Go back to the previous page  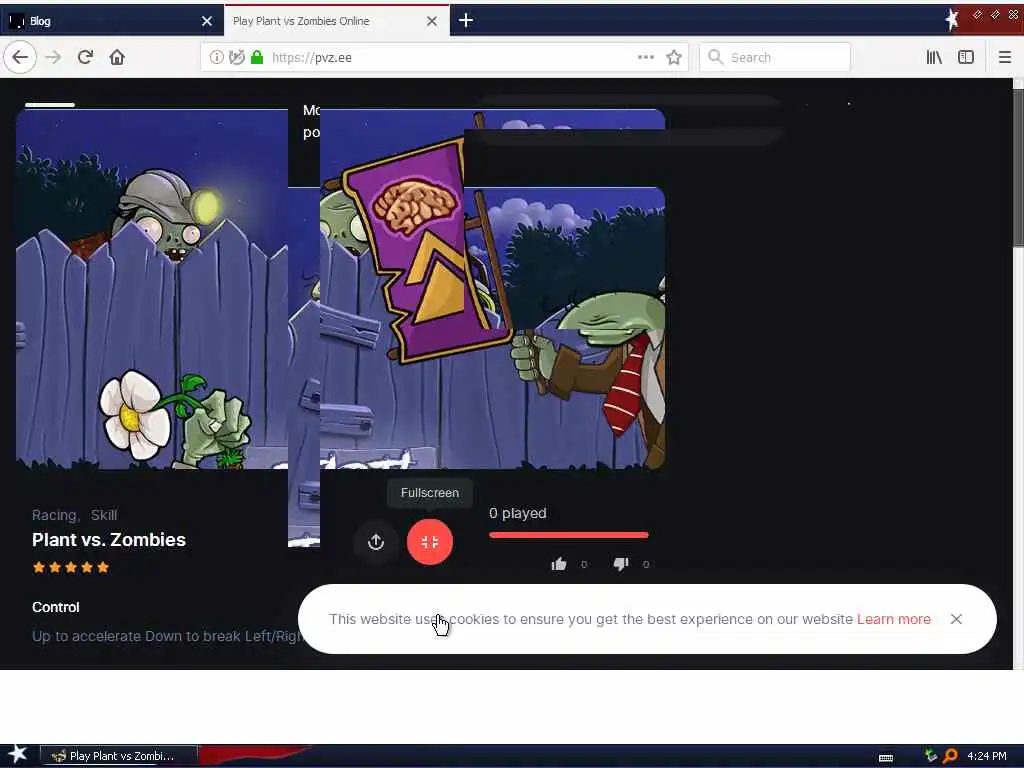(20, 57)
